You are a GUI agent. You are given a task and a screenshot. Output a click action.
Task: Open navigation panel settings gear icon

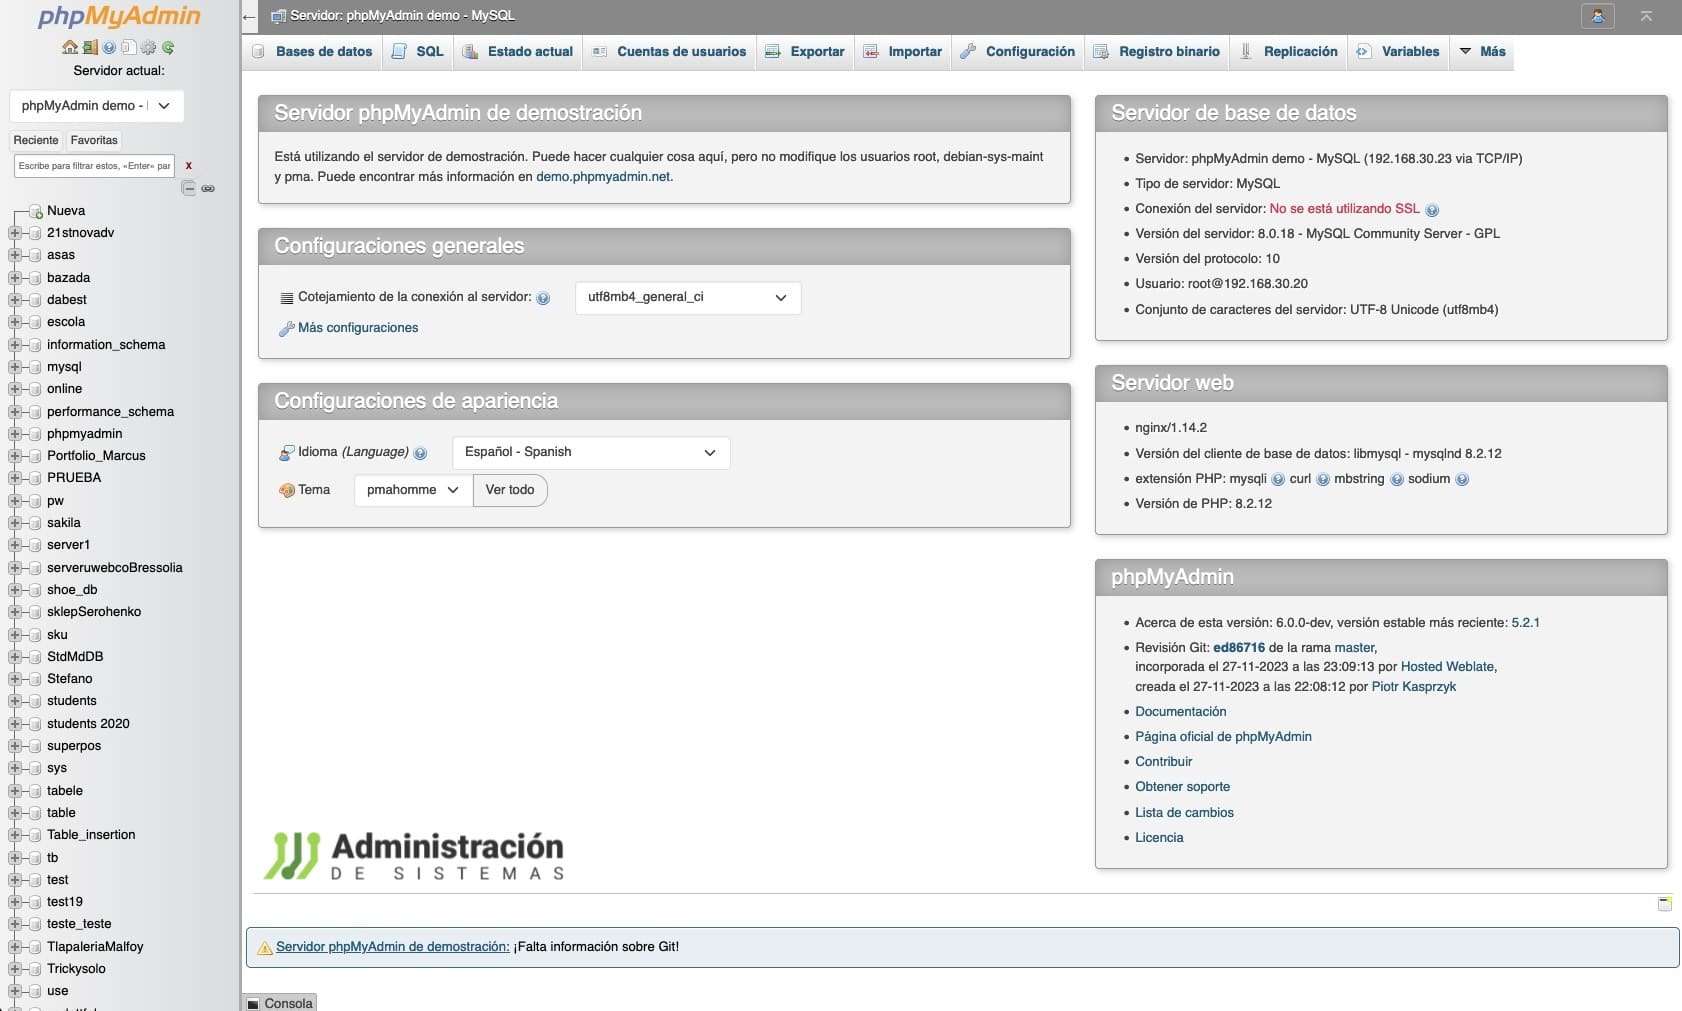tap(148, 47)
